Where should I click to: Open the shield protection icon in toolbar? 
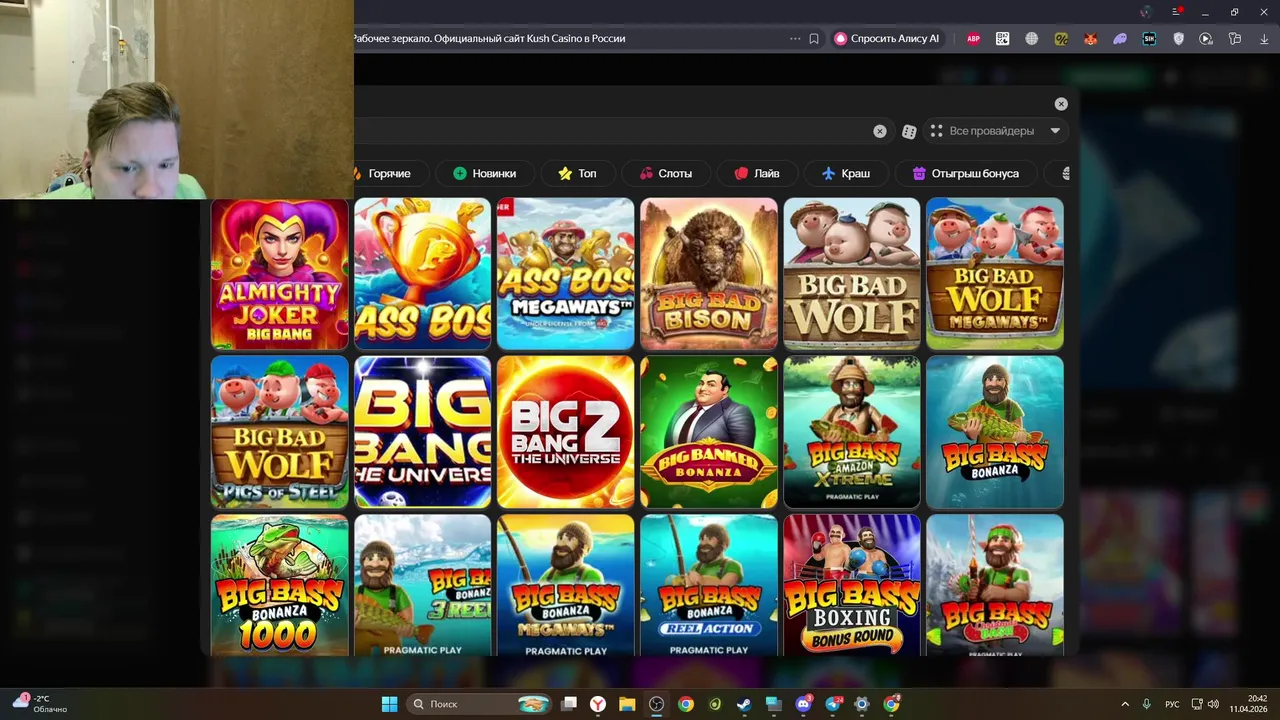click(1178, 39)
